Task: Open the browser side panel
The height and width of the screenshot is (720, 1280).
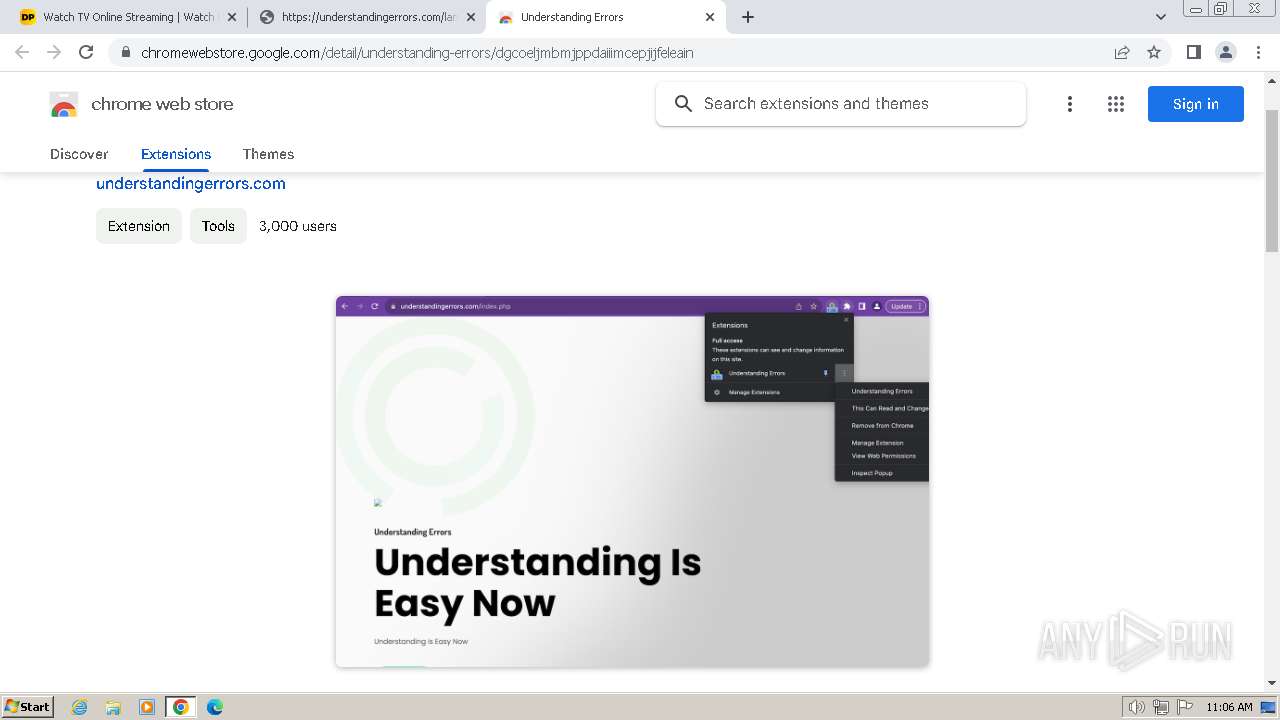Action: [x=1193, y=52]
